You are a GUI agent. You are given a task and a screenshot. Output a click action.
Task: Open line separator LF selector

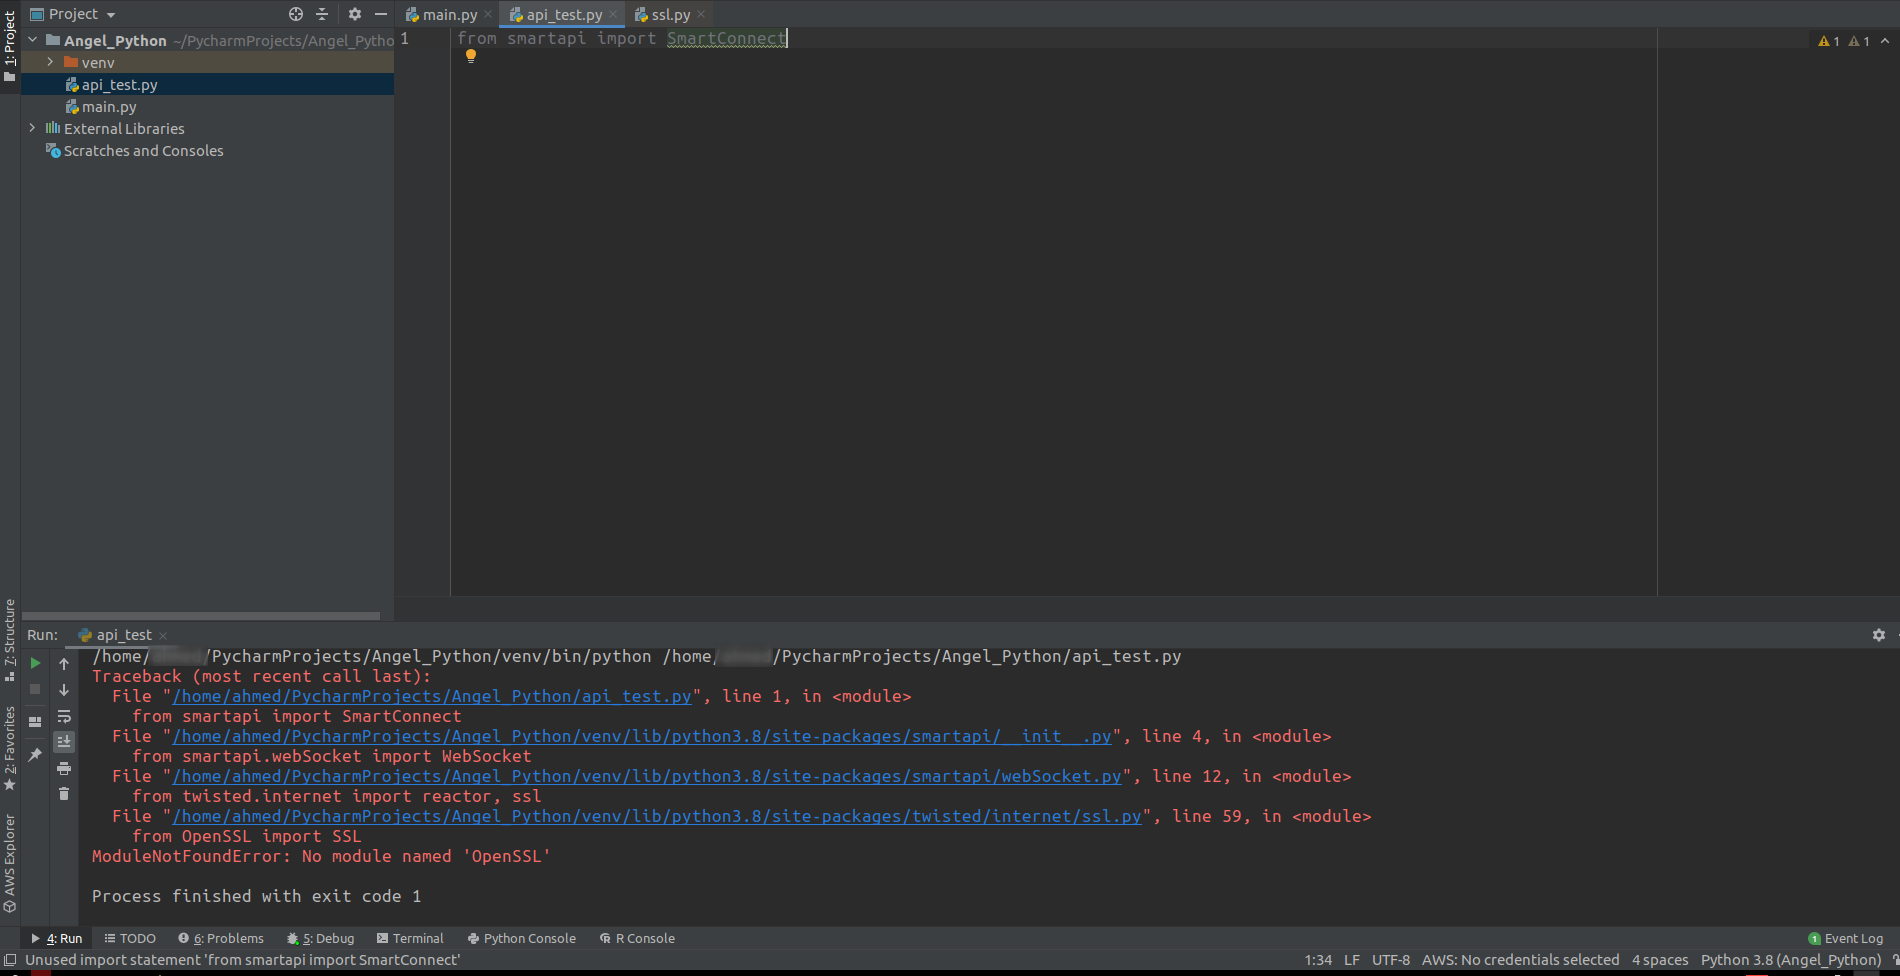tap(1352, 960)
